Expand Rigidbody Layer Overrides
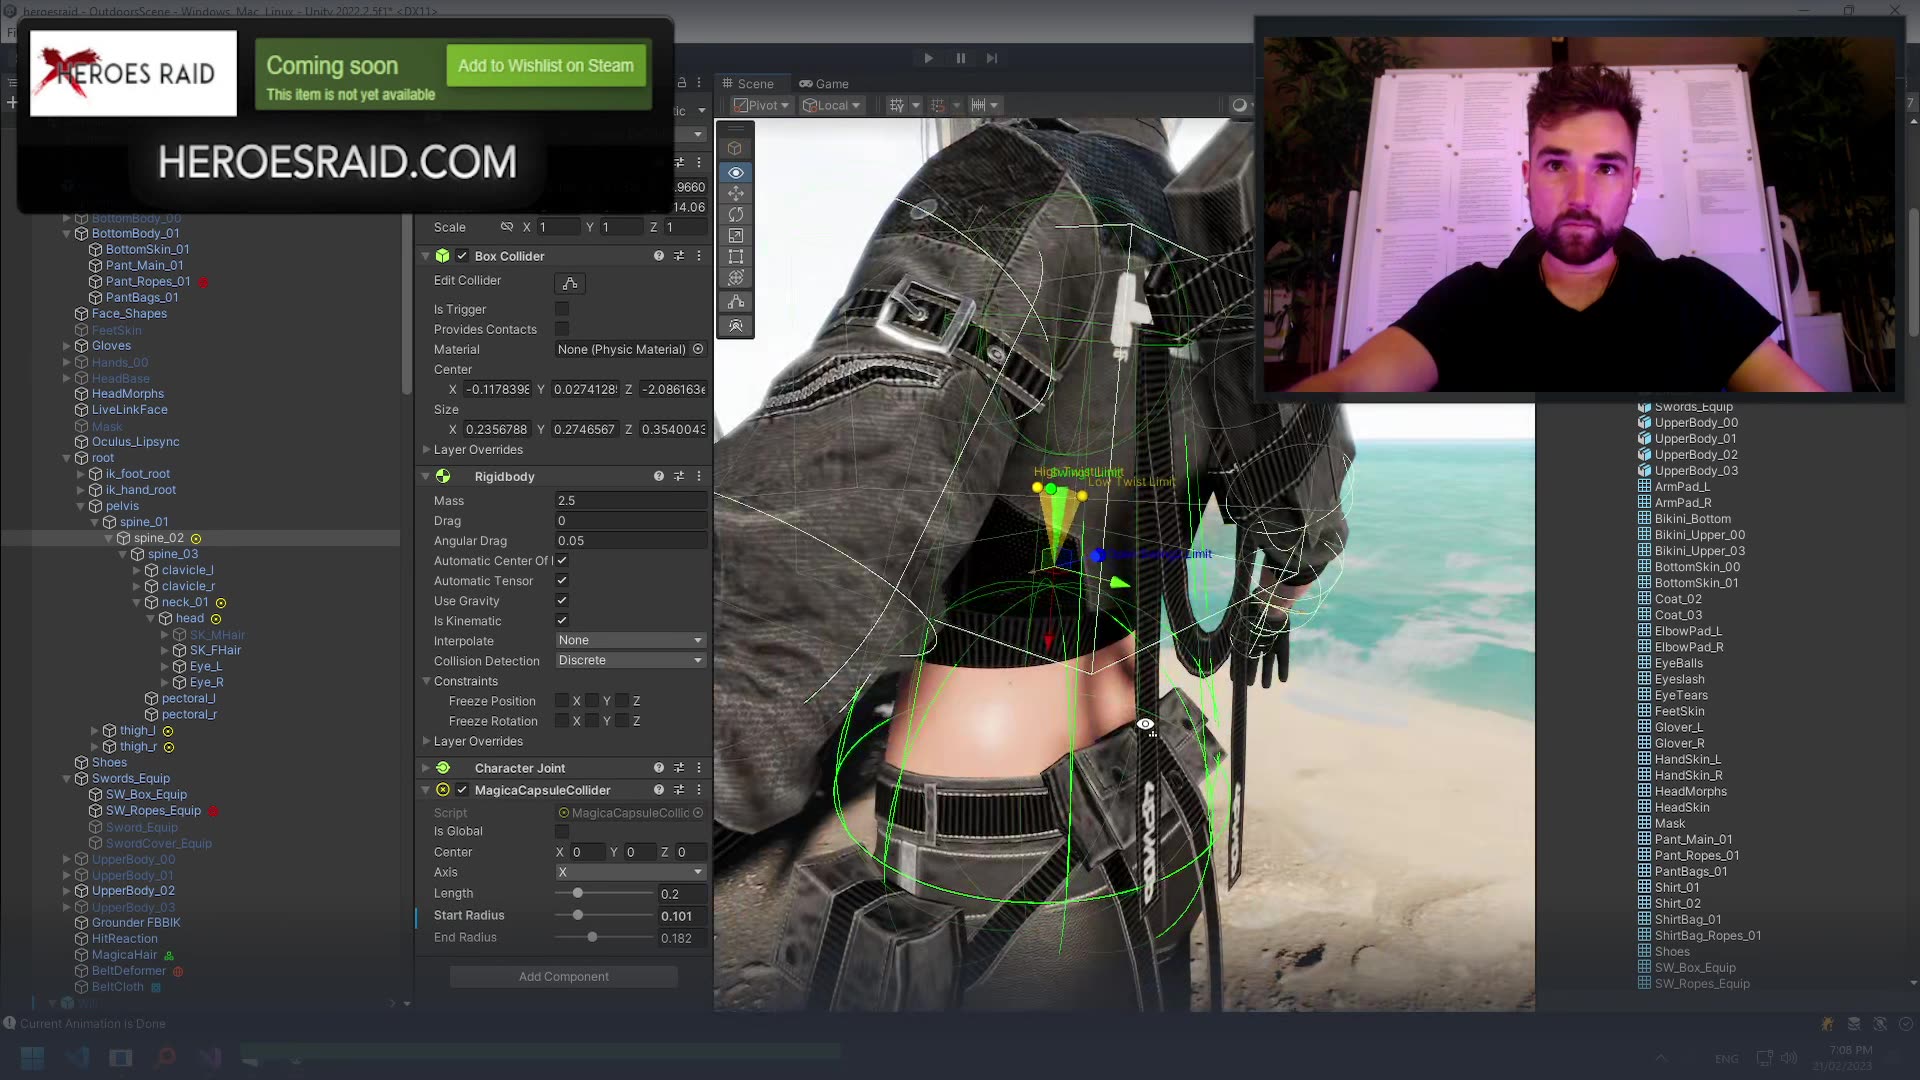Image resolution: width=1920 pixels, height=1080 pixels. click(426, 741)
